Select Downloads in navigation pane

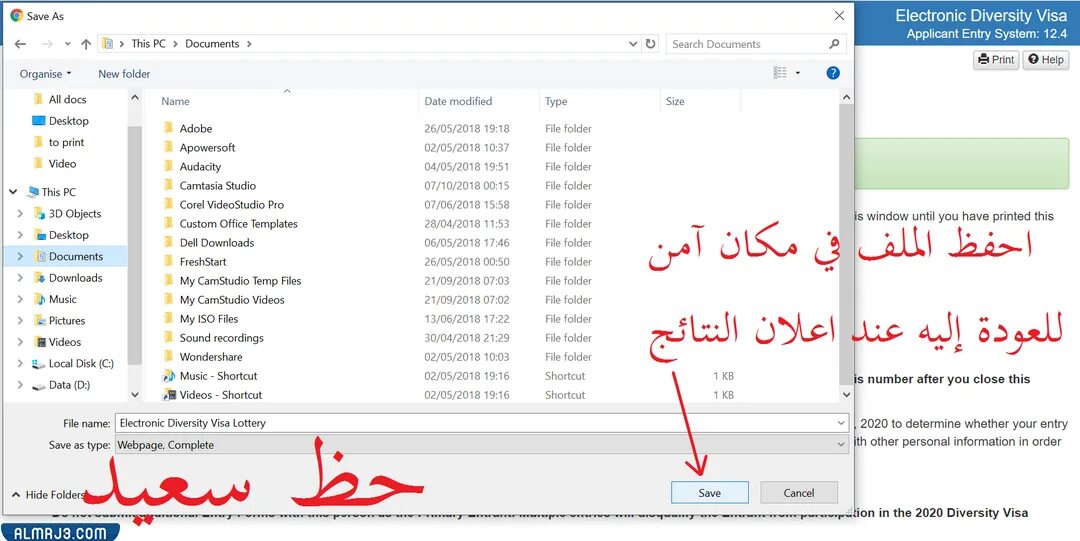(75, 278)
